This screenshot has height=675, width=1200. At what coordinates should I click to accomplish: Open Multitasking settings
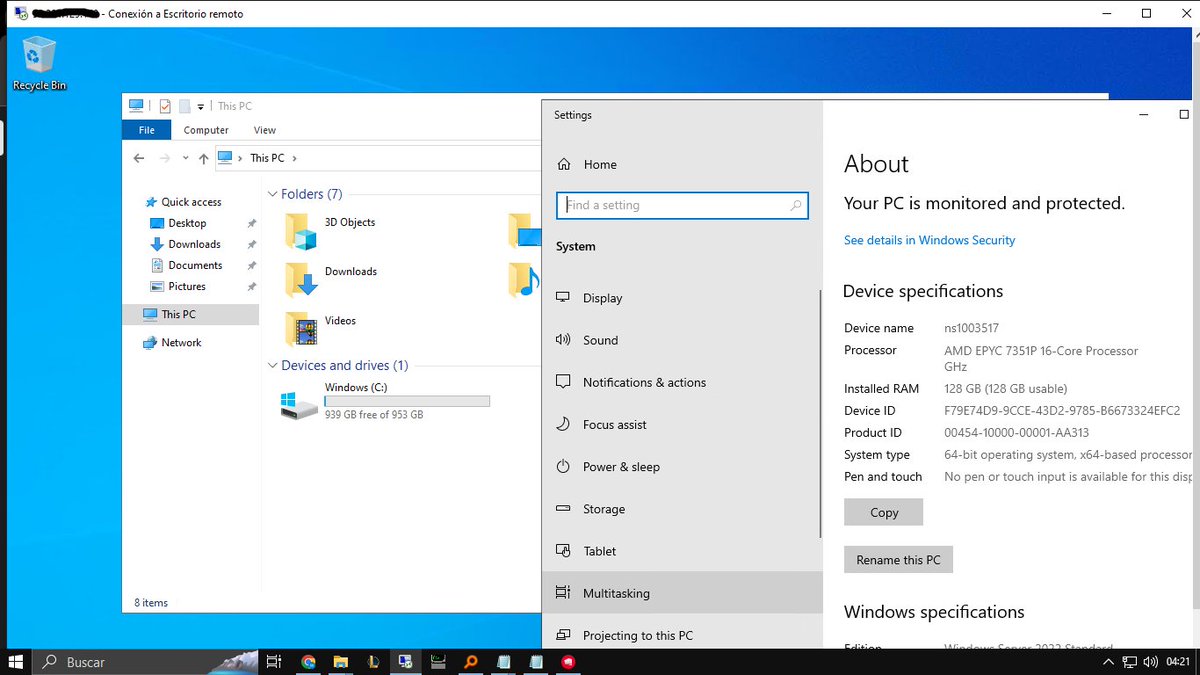coord(682,593)
